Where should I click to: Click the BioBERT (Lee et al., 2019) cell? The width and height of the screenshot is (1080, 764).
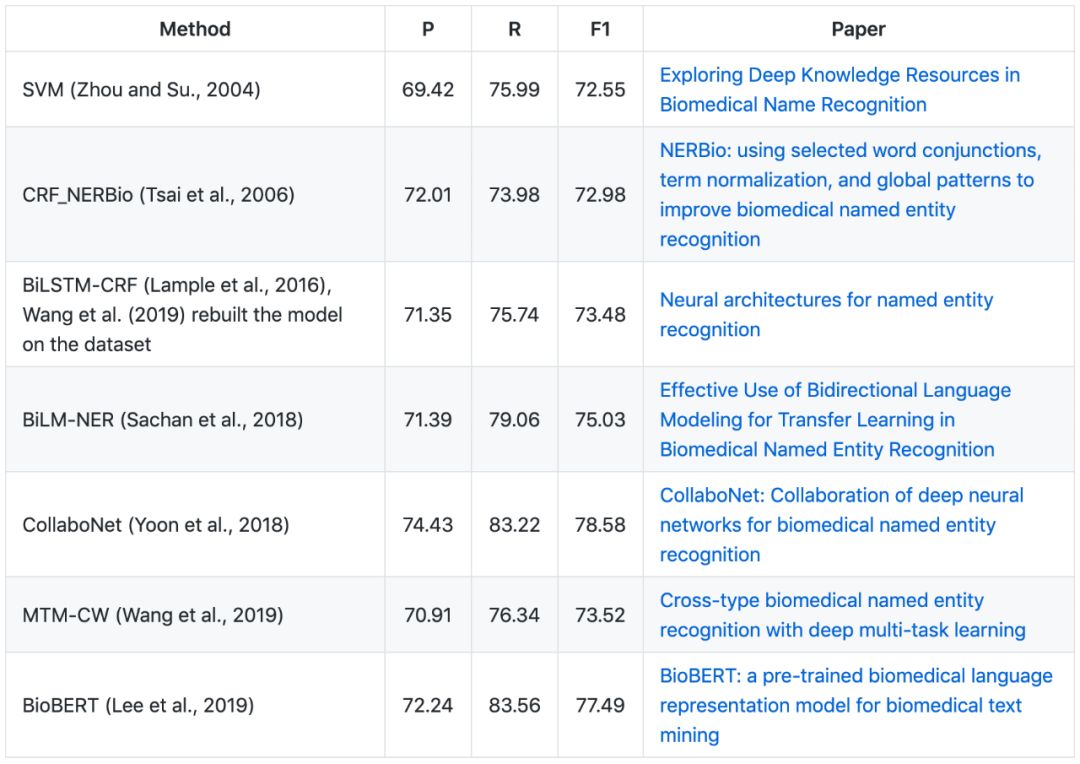pos(138,706)
